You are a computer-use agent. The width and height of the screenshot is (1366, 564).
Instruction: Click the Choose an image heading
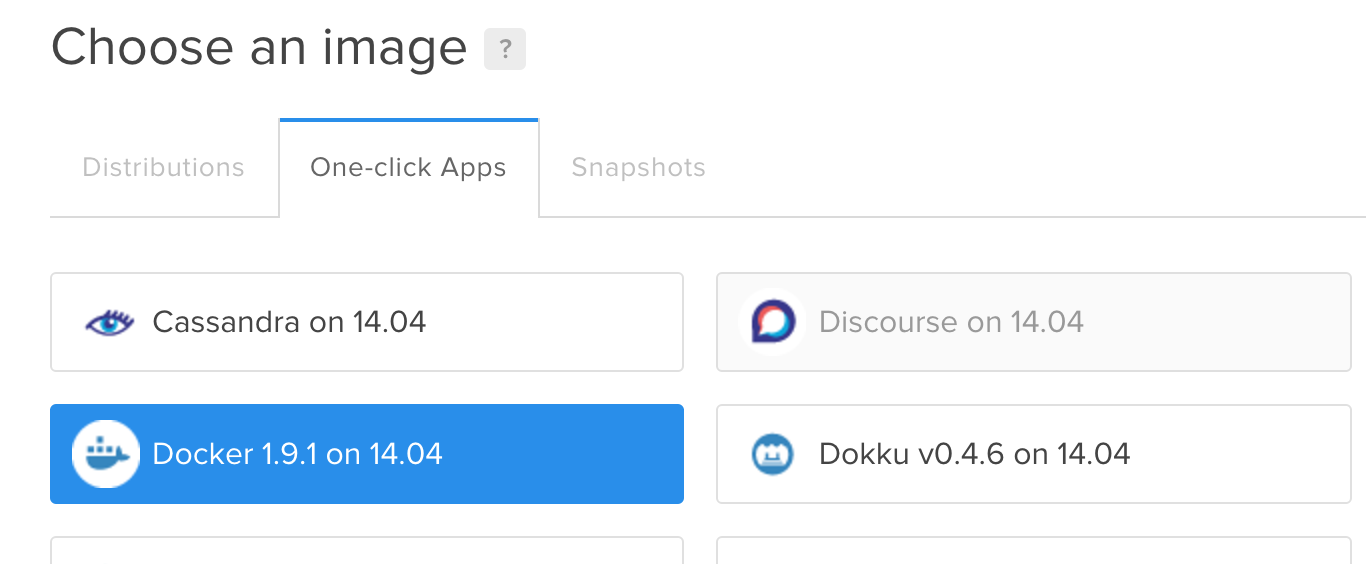259,47
